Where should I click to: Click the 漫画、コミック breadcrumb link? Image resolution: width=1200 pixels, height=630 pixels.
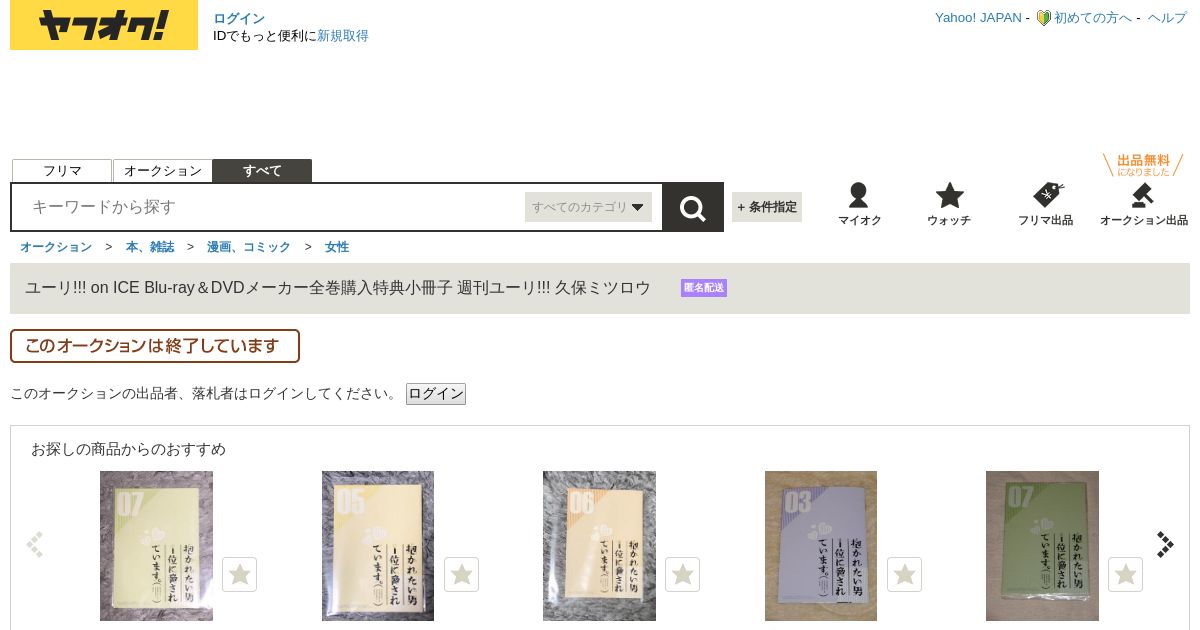249,247
